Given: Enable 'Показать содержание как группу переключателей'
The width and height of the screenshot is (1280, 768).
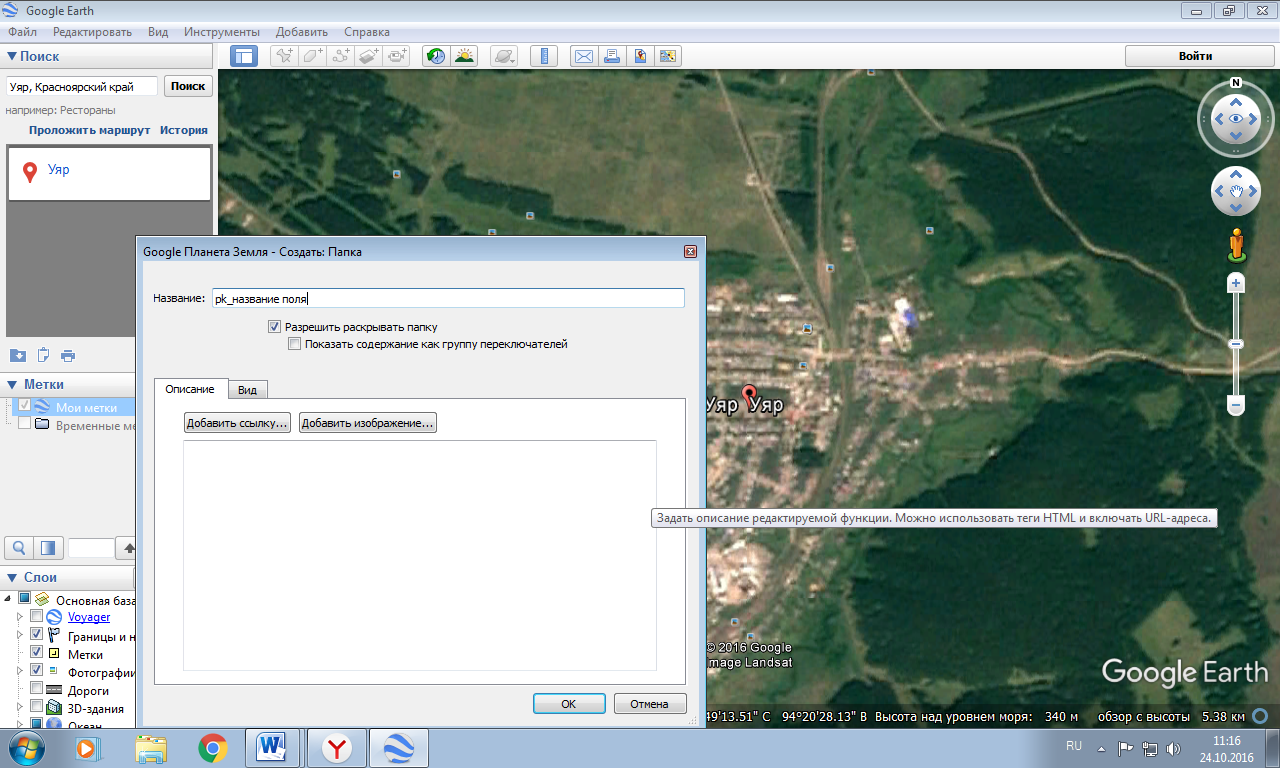Looking at the screenshot, I should 294,344.
